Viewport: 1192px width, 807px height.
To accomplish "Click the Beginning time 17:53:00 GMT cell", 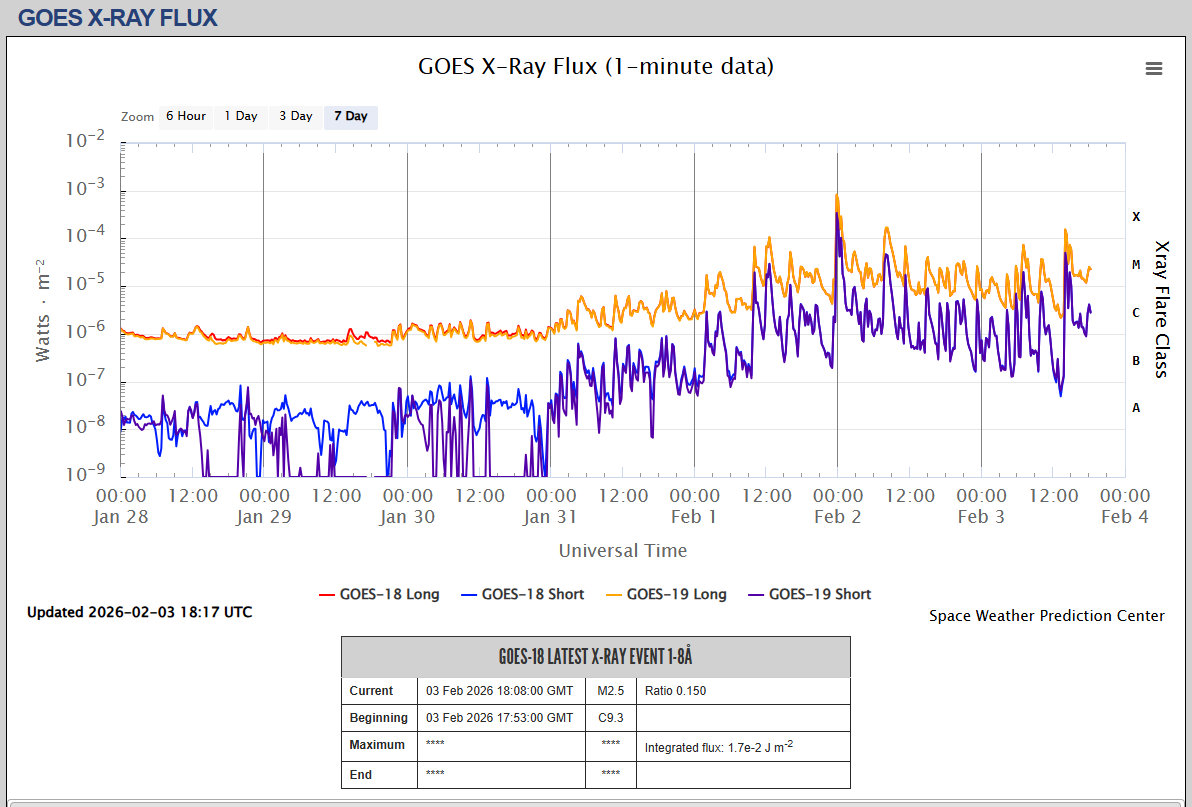I will pos(499,718).
